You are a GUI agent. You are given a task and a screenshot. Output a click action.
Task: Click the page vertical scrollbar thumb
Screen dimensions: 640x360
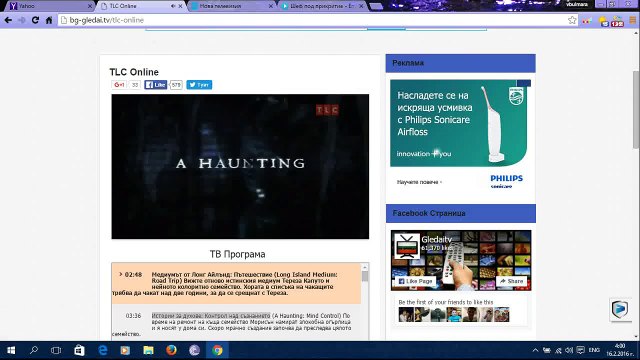pyautogui.click(x=636, y=109)
